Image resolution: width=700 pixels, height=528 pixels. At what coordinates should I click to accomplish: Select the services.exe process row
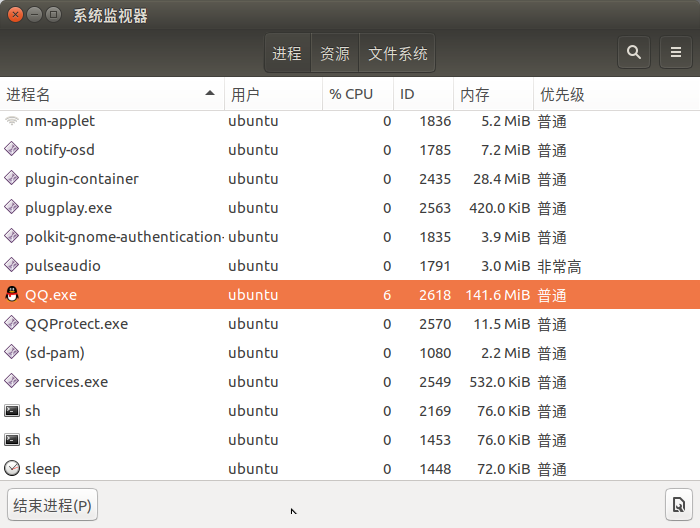pos(350,382)
